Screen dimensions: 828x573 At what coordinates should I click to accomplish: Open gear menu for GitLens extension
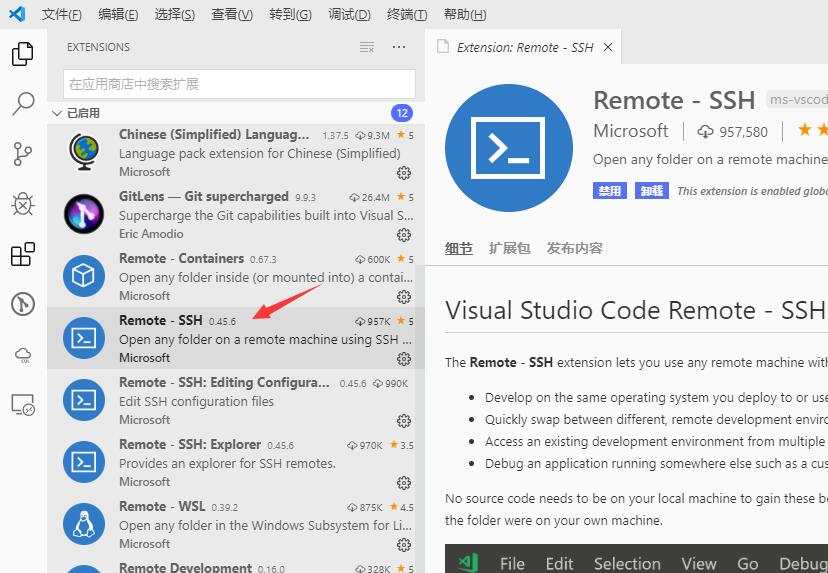(404, 234)
